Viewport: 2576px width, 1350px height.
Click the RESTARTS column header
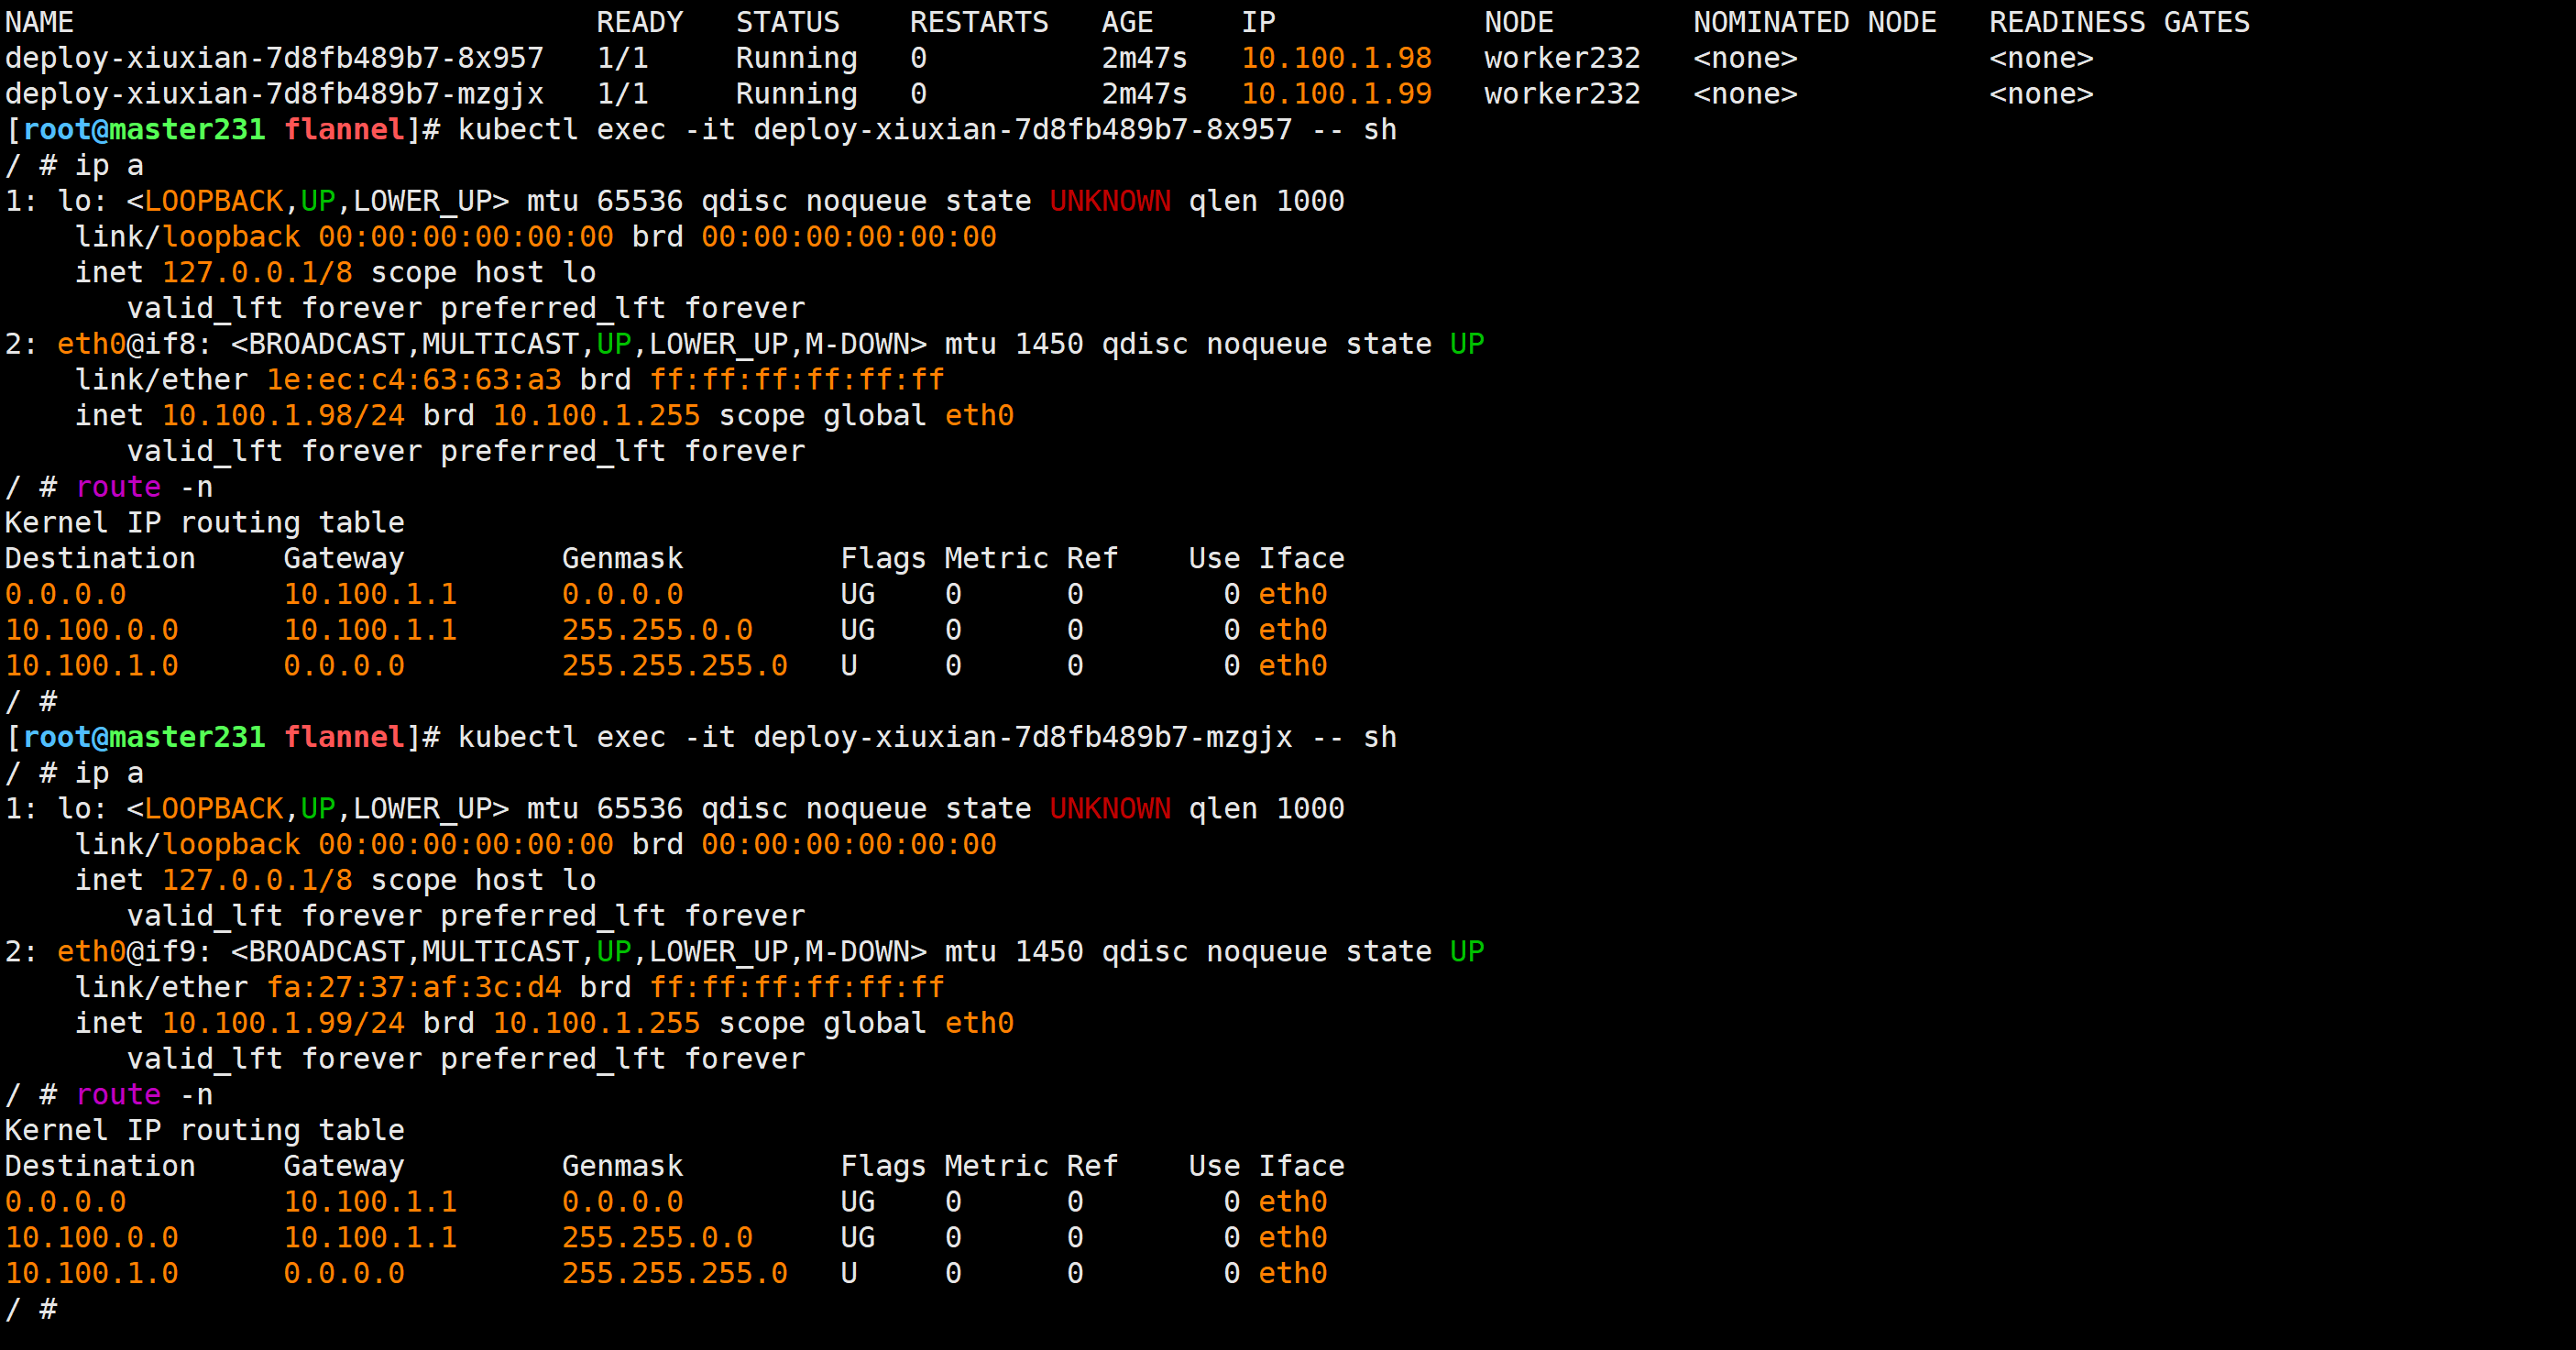(x=979, y=22)
